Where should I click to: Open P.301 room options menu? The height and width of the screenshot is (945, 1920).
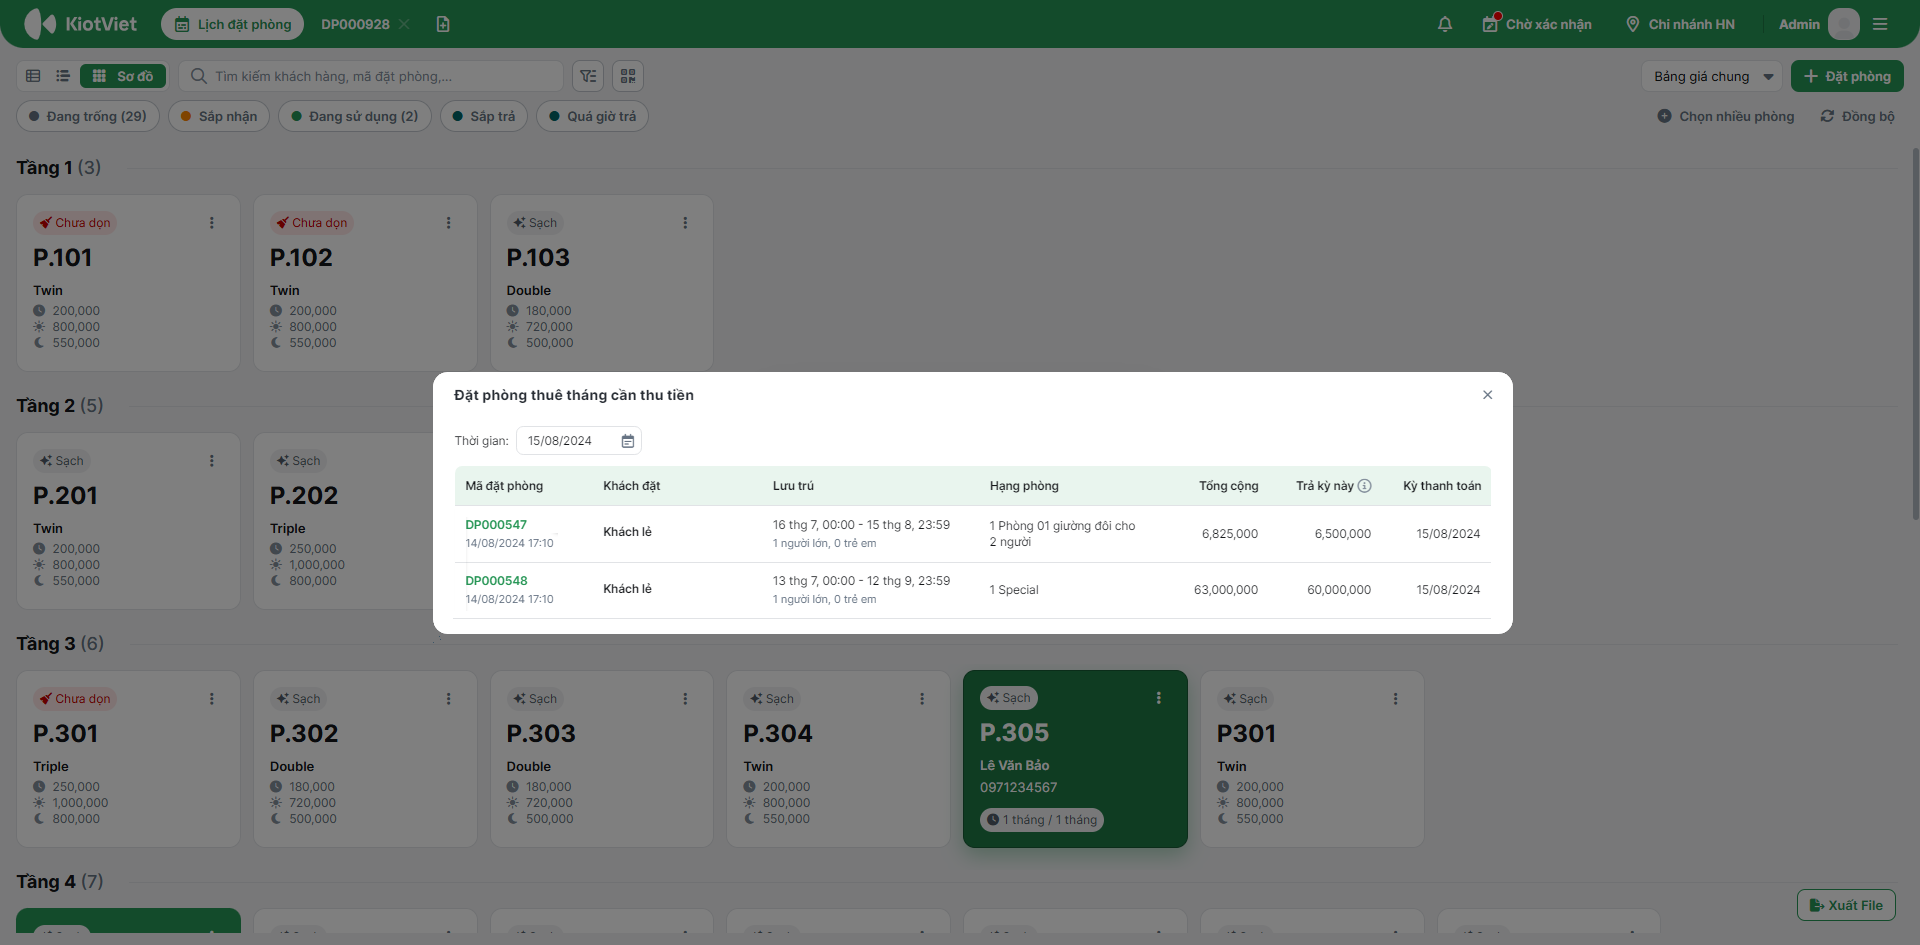[x=212, y=699]
